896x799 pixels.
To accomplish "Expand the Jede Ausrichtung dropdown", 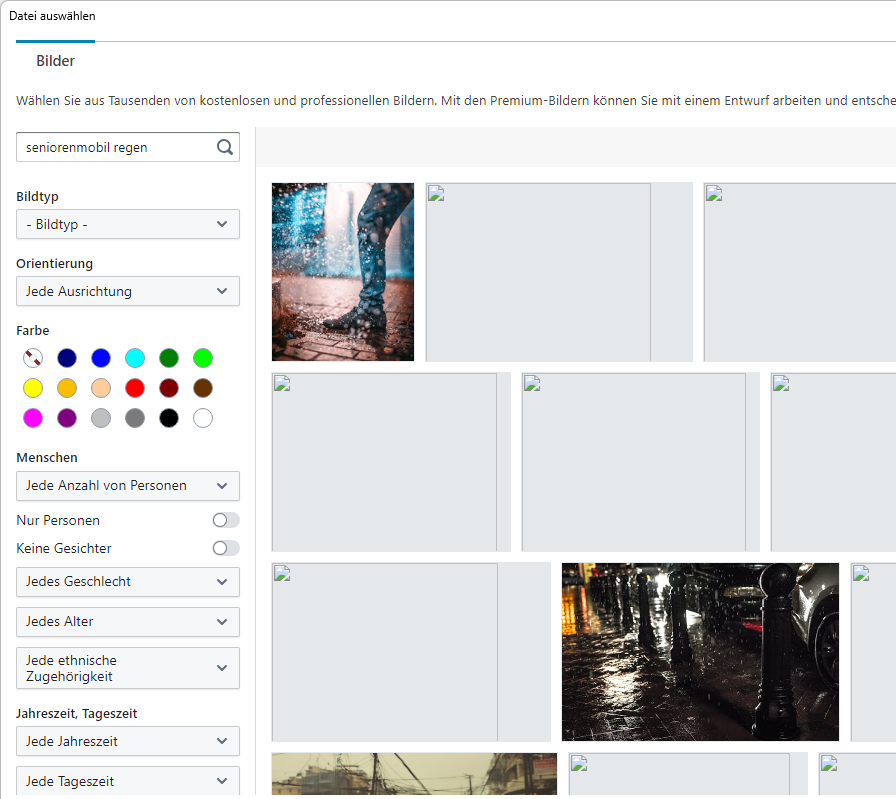I will click(128, 291).
